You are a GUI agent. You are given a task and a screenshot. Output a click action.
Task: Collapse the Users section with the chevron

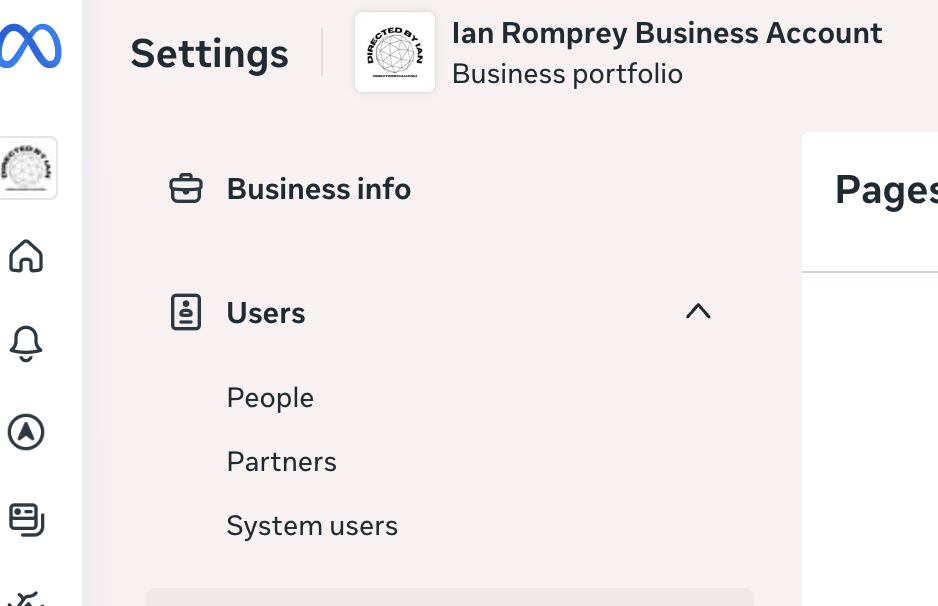698,312
